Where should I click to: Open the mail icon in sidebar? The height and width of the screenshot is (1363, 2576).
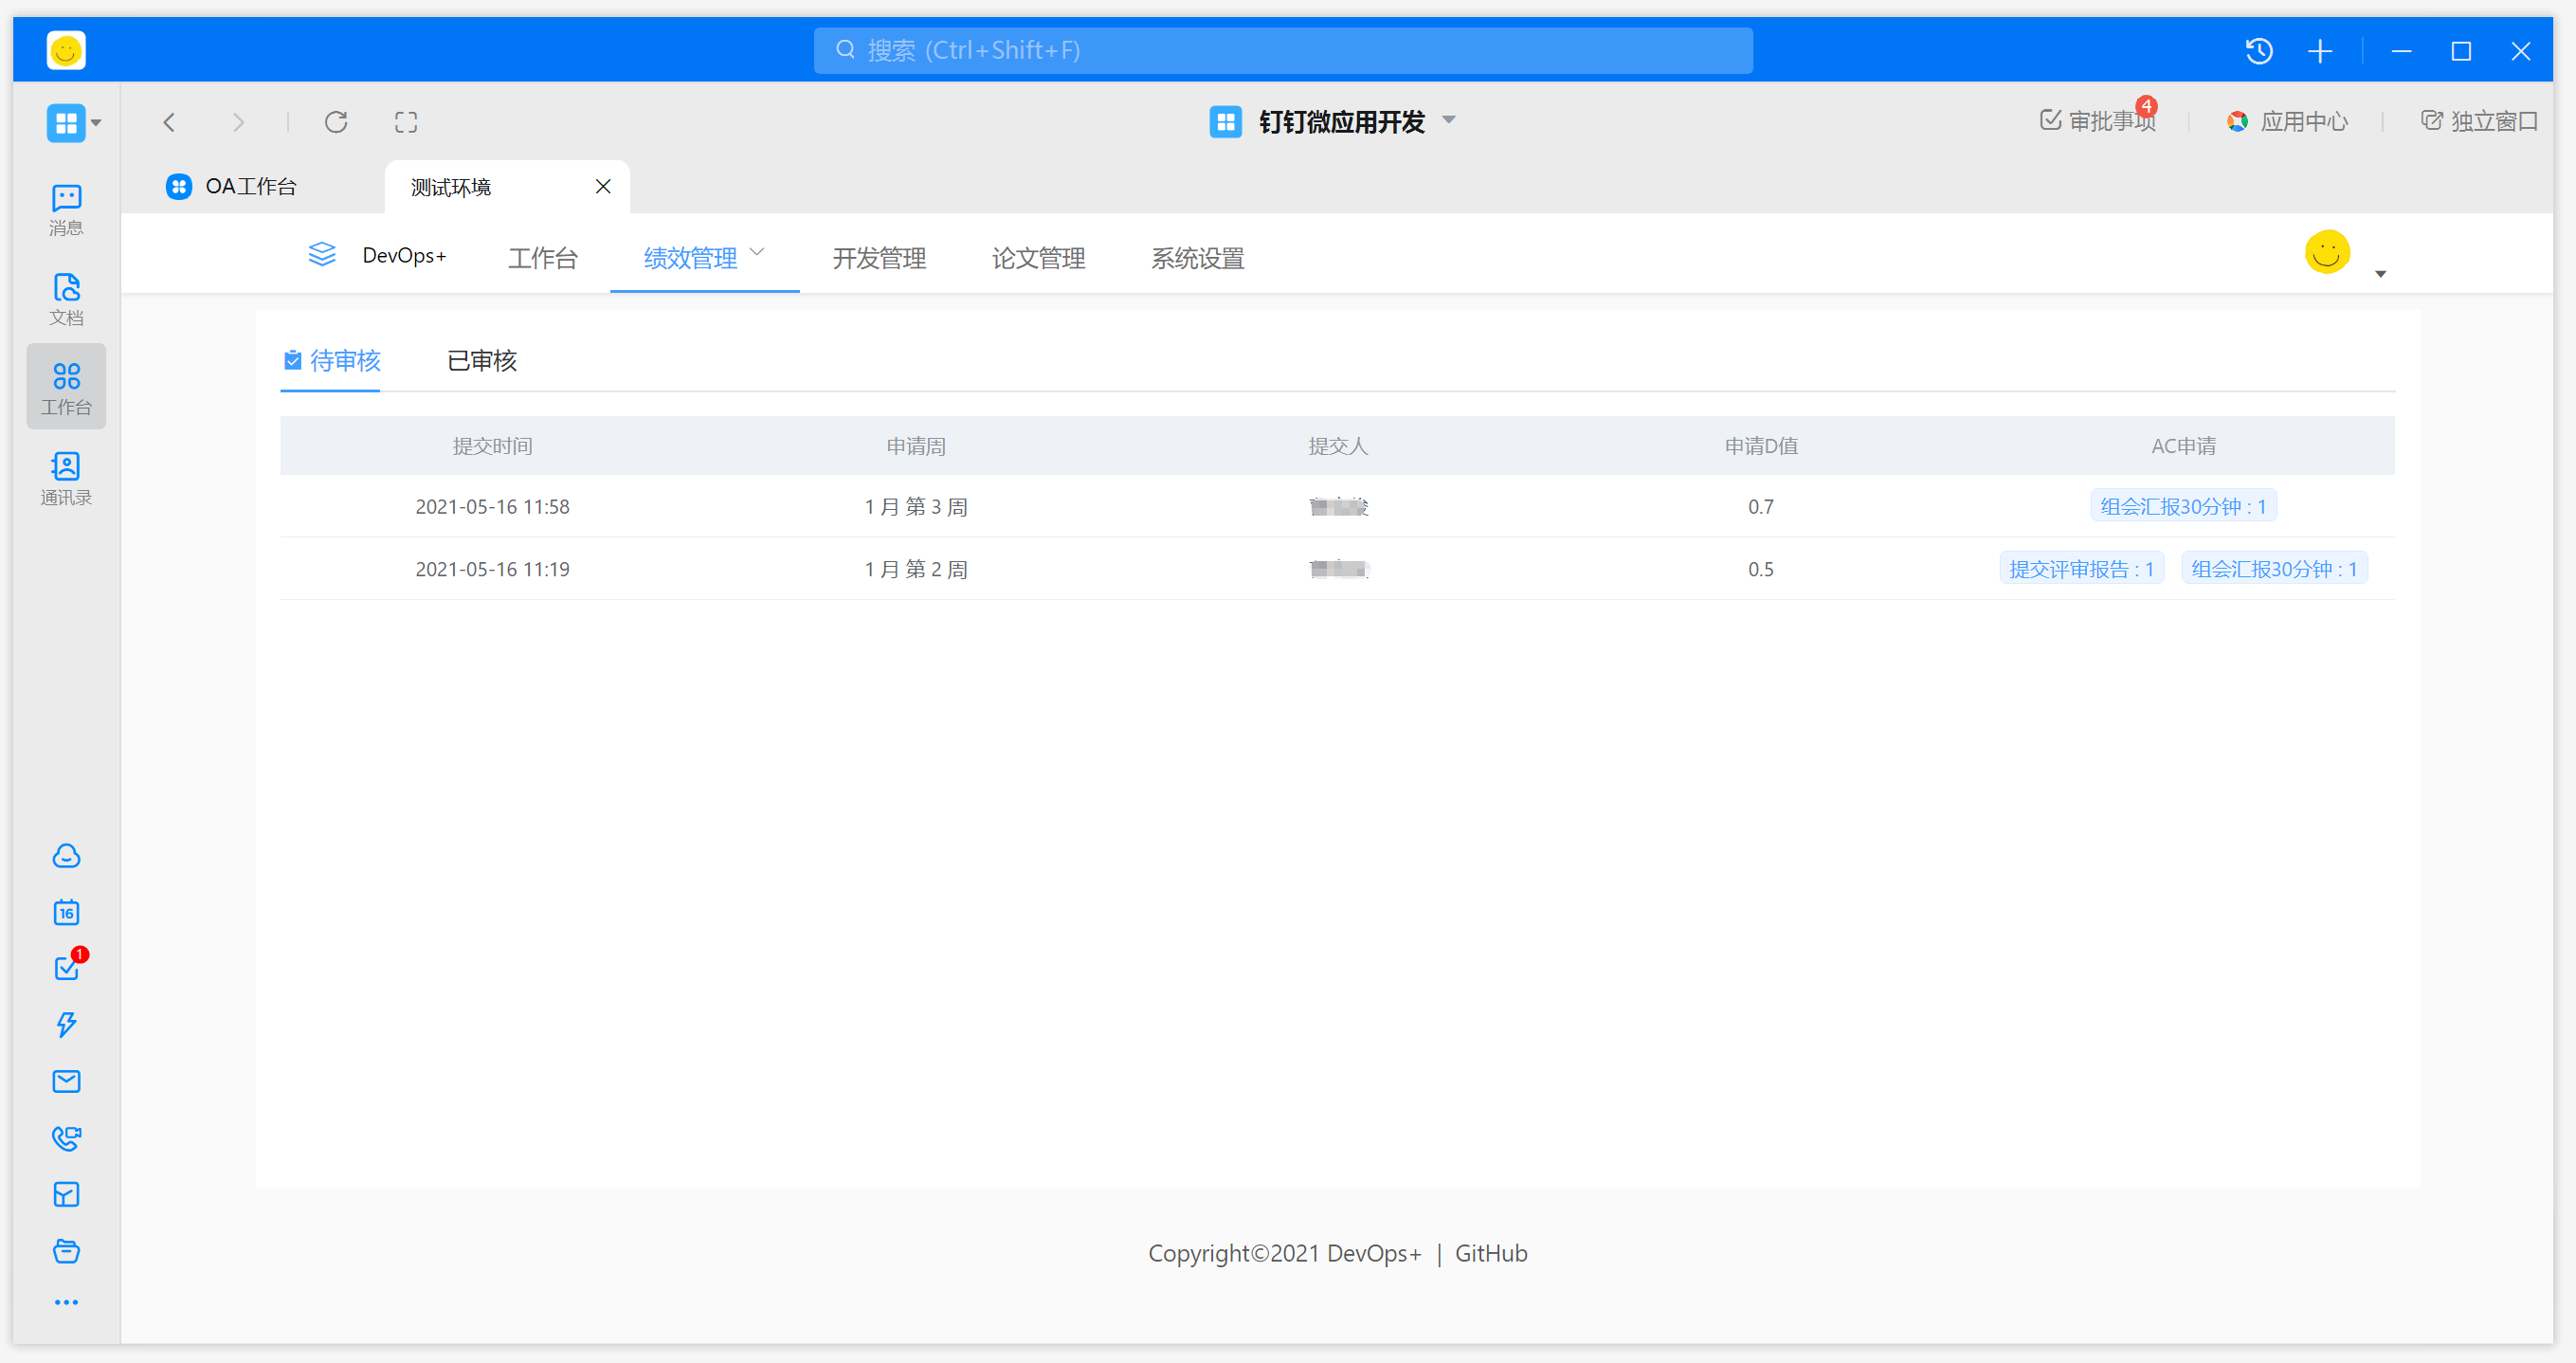click(66, 1081)
